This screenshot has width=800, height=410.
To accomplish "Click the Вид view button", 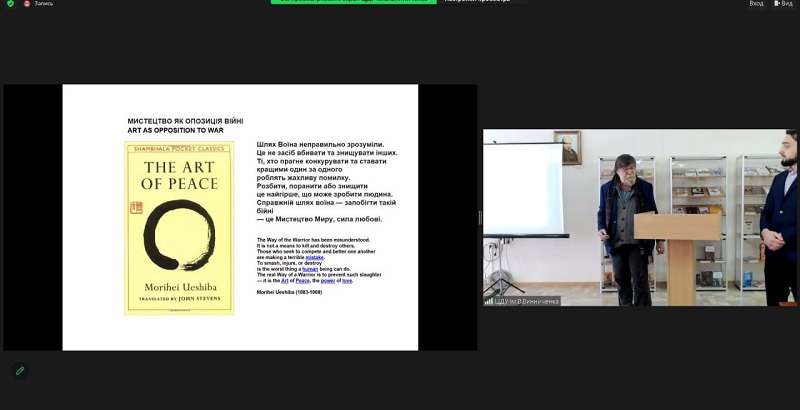I will [x=783, y=4].
